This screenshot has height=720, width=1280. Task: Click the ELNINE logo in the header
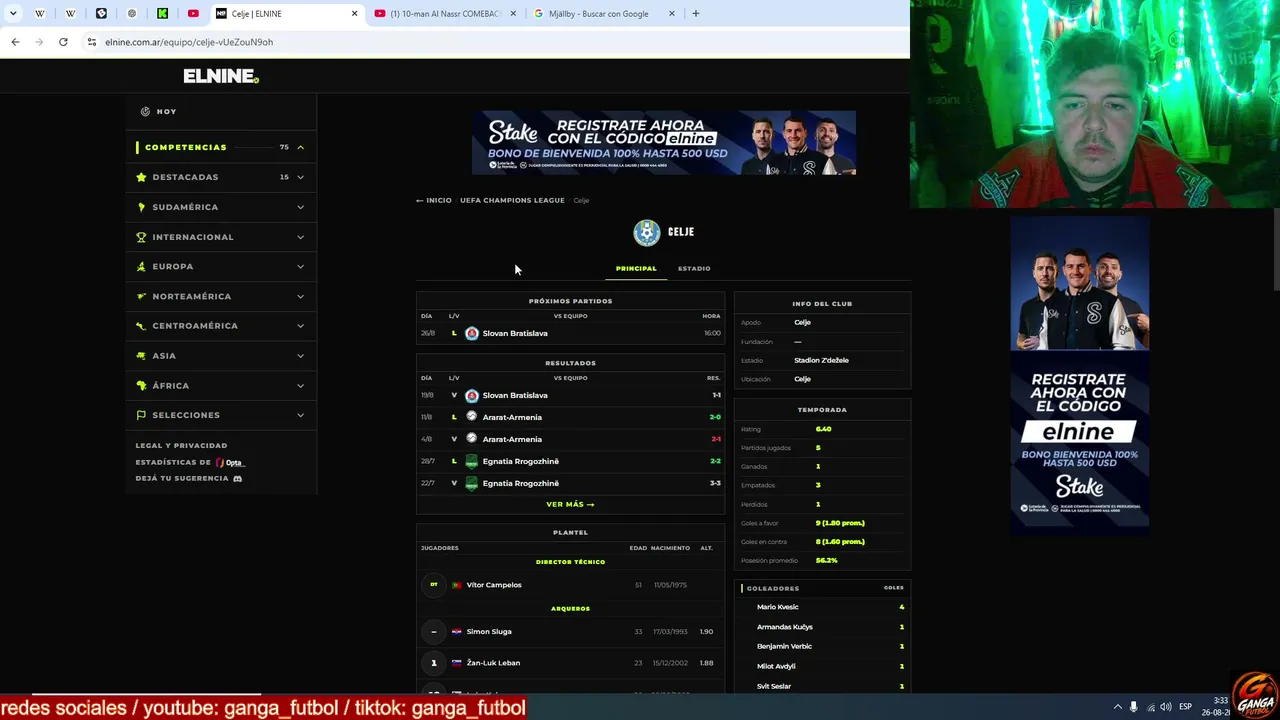click(x=221, y=76)
